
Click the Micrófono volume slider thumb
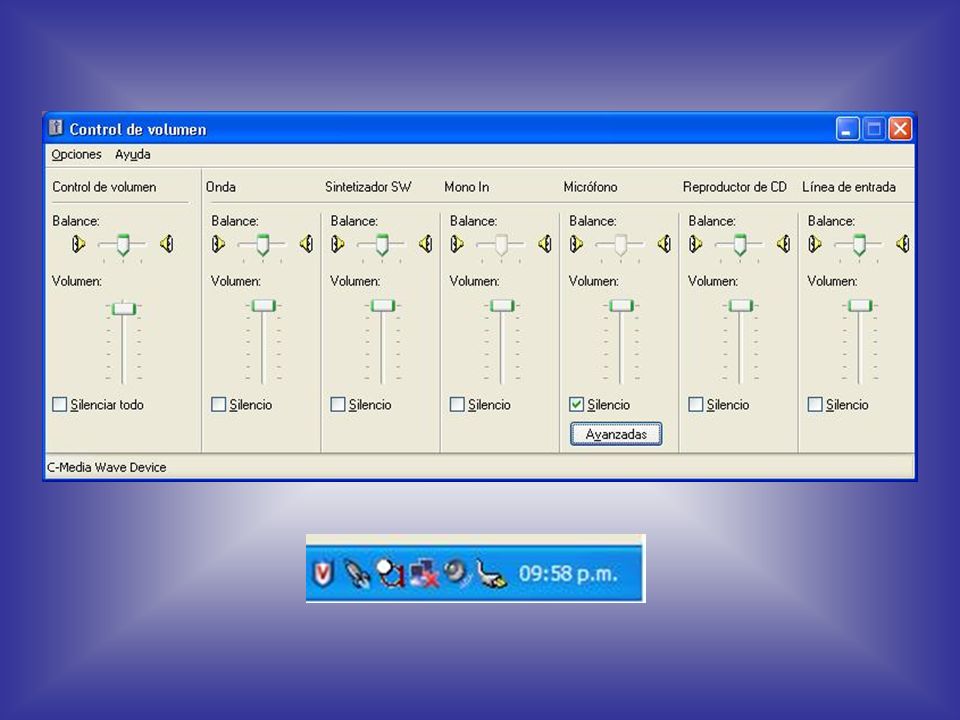621,305
